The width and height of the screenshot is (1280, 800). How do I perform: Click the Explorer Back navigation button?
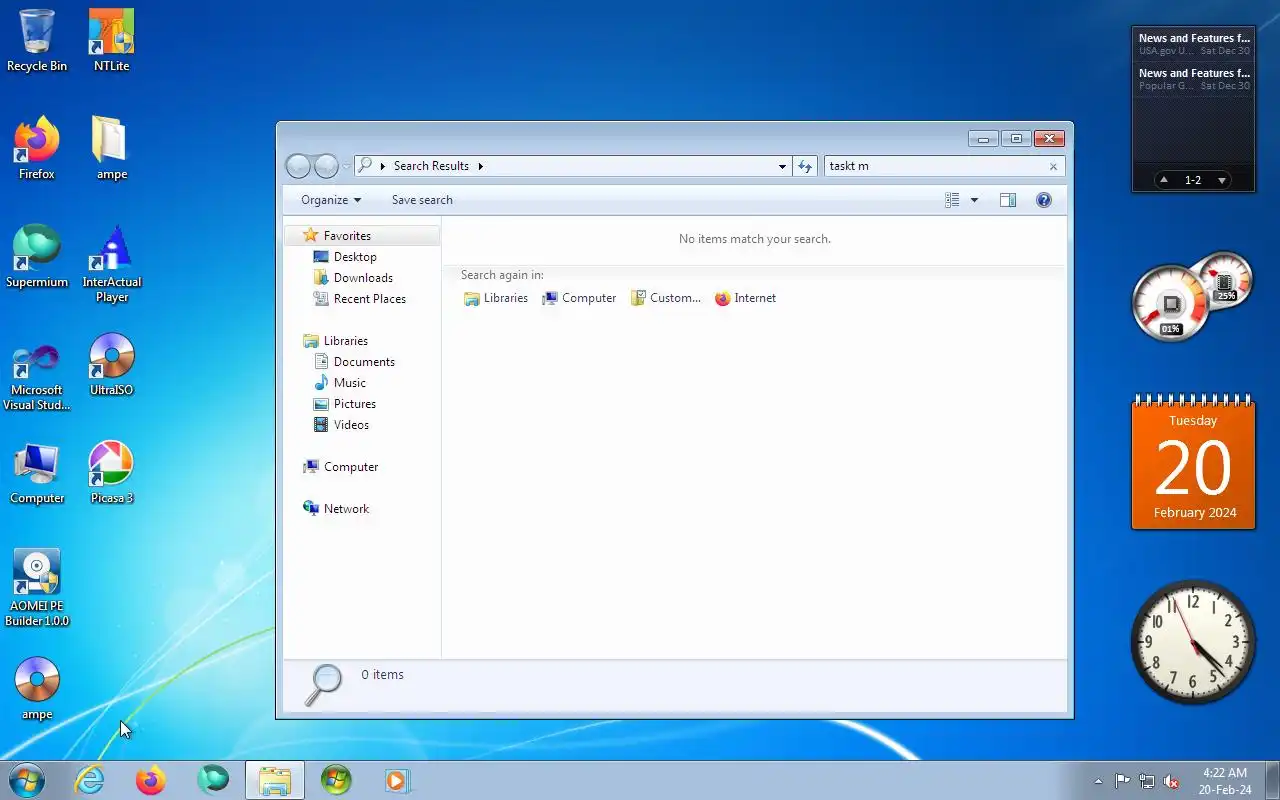click(x=298, y=166)
